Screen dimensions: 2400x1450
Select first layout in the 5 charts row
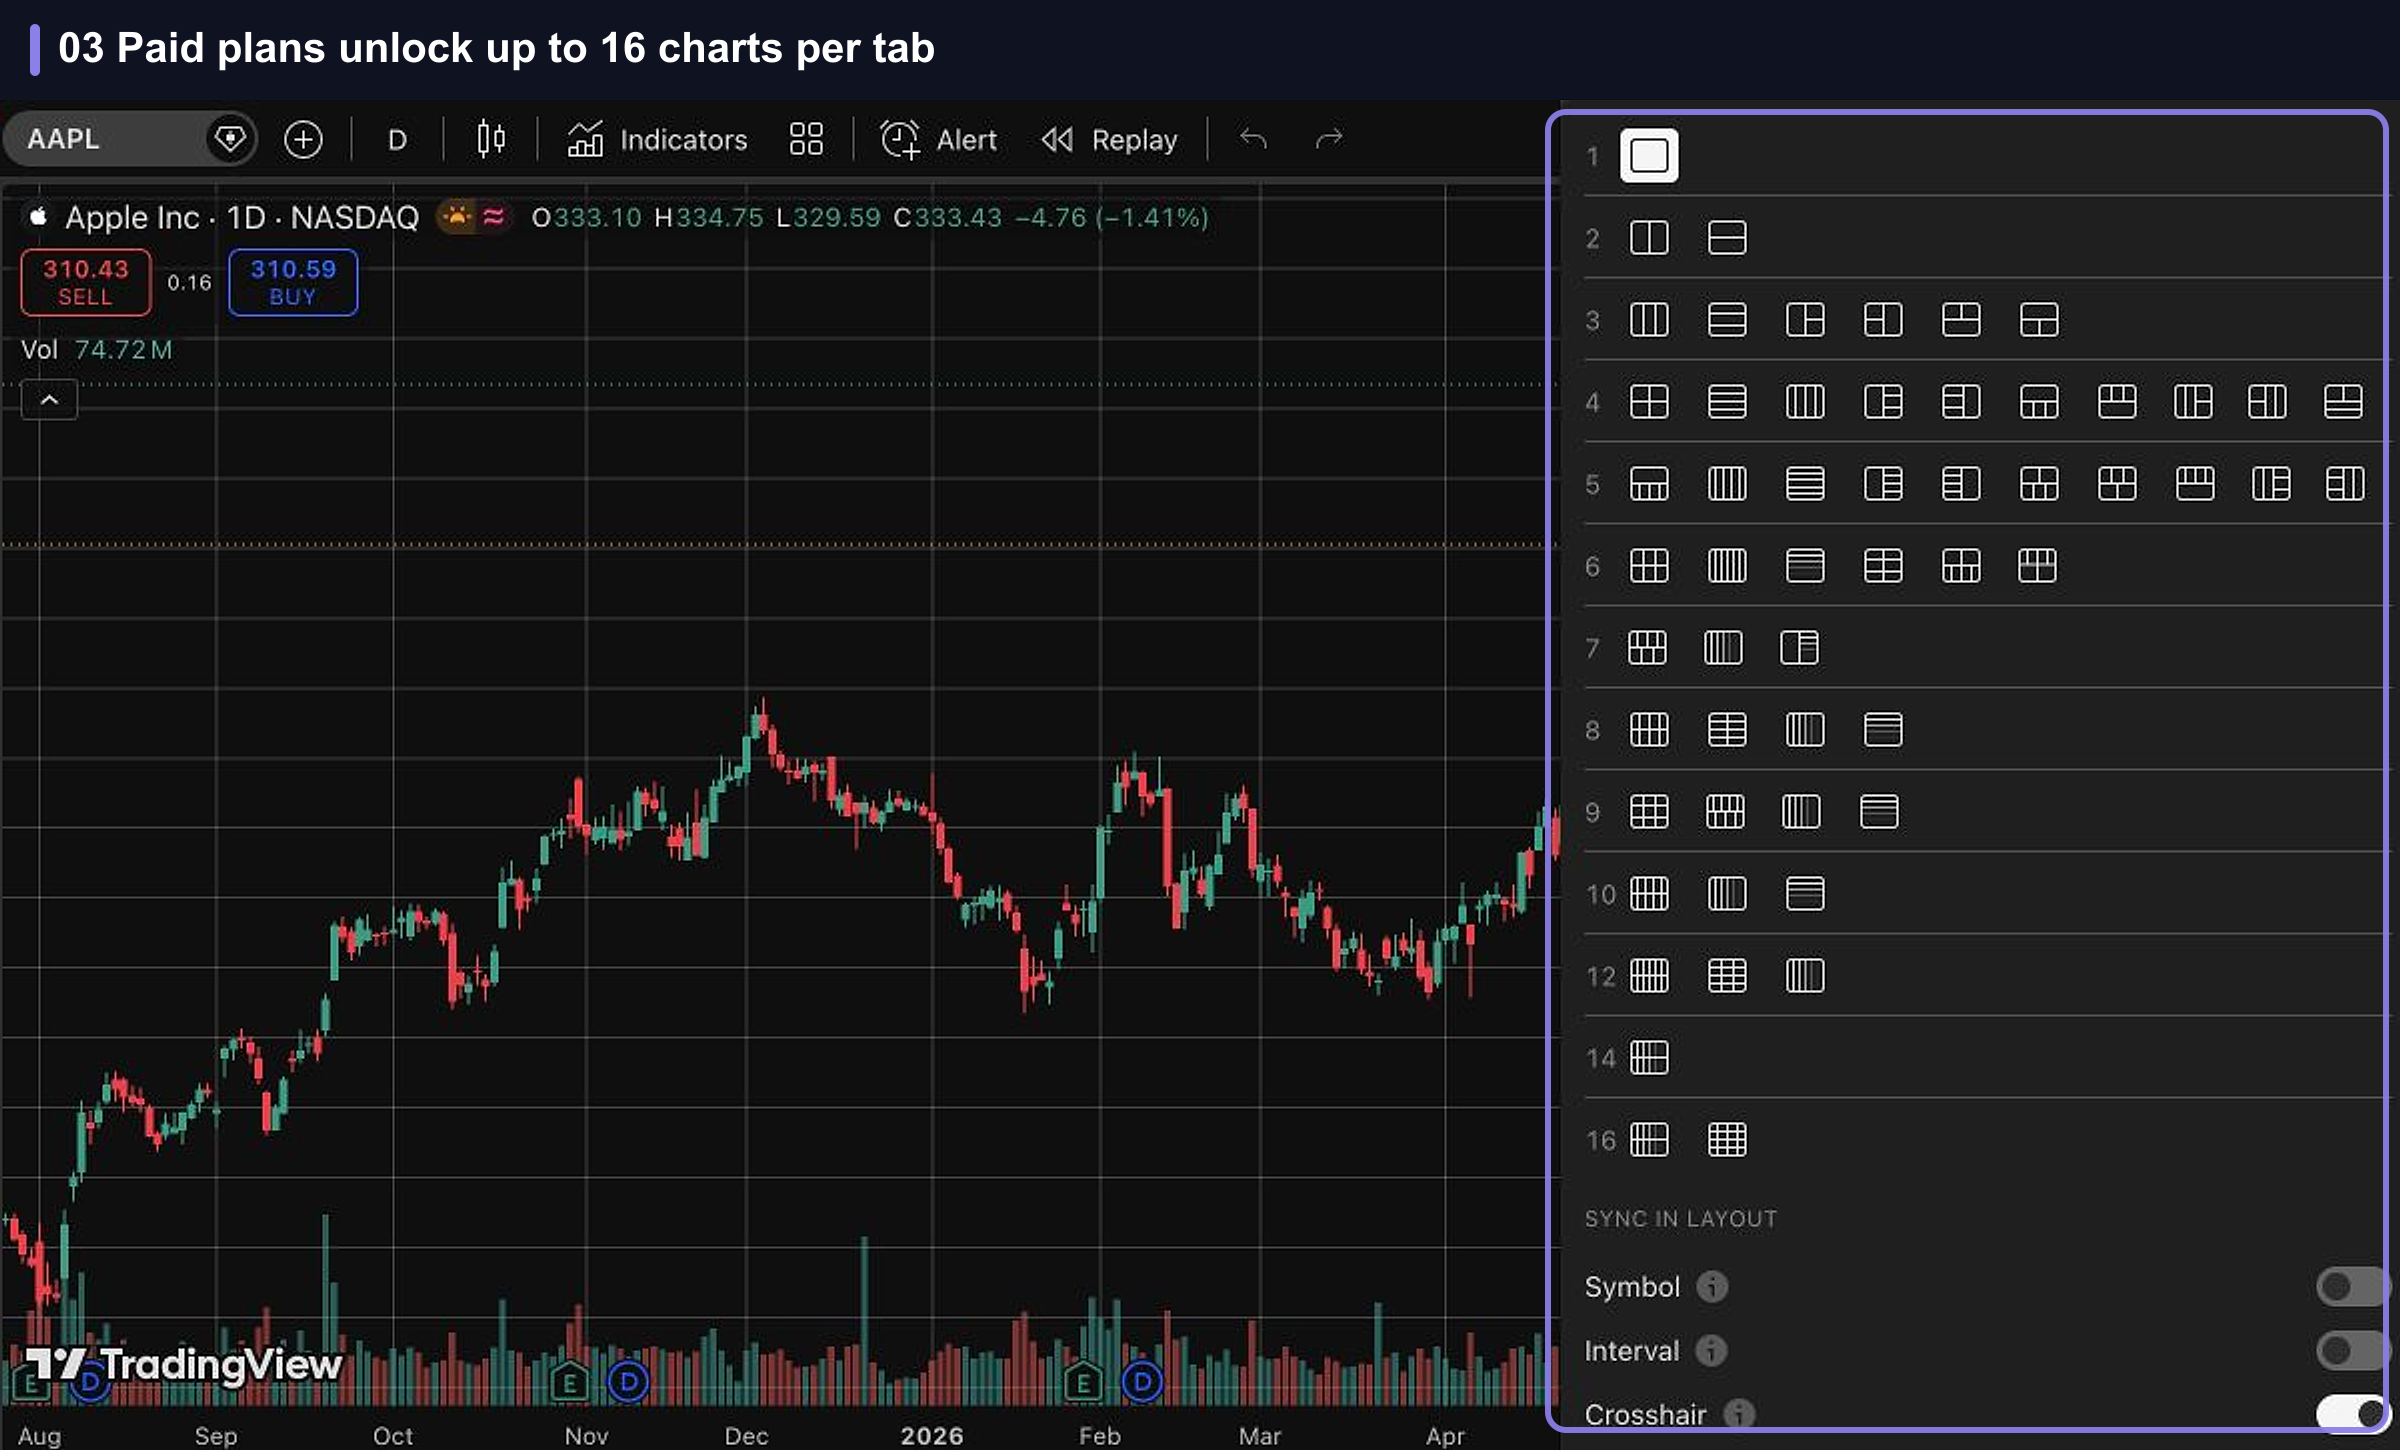pos(1649,484)
